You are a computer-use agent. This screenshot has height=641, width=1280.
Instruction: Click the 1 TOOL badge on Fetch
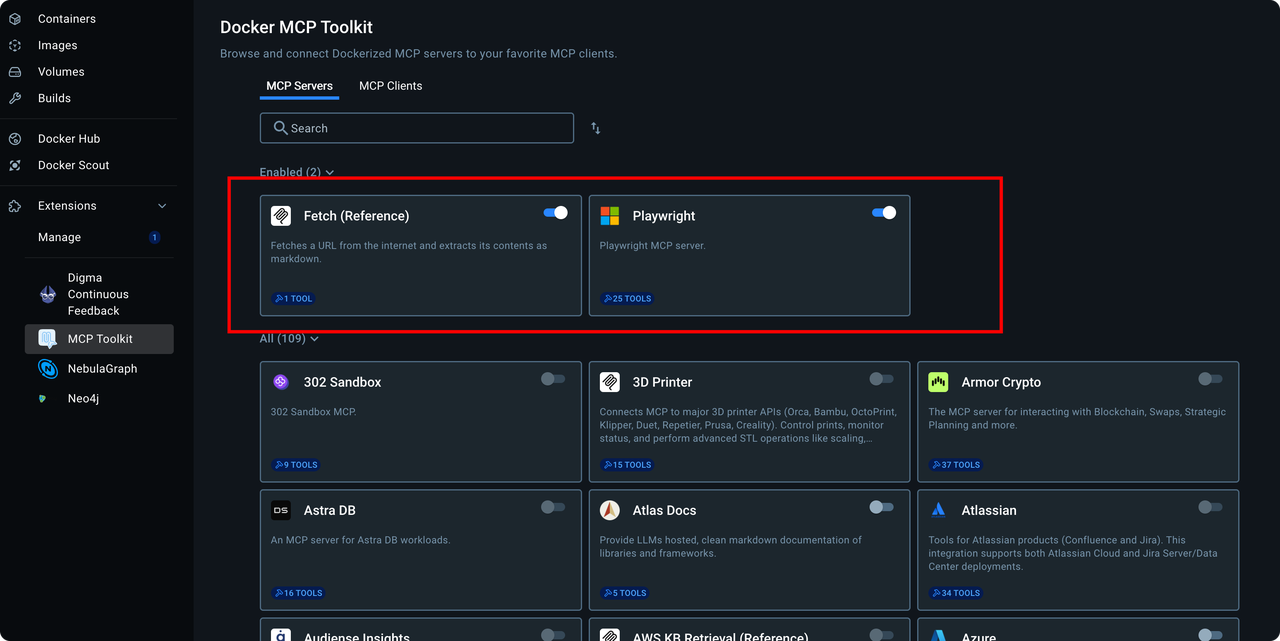coord(294,298)
